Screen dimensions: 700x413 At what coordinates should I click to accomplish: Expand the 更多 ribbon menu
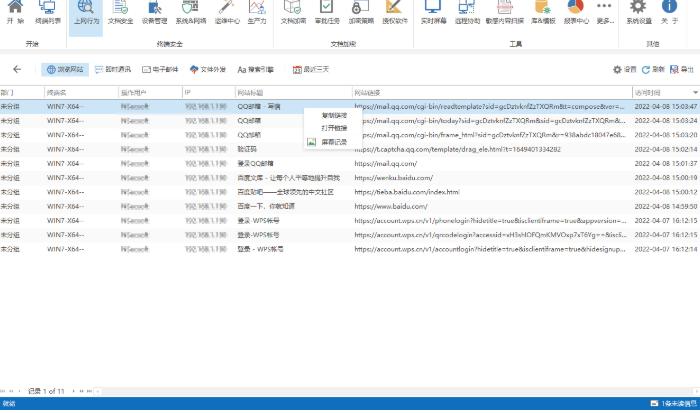pos(606,13)
